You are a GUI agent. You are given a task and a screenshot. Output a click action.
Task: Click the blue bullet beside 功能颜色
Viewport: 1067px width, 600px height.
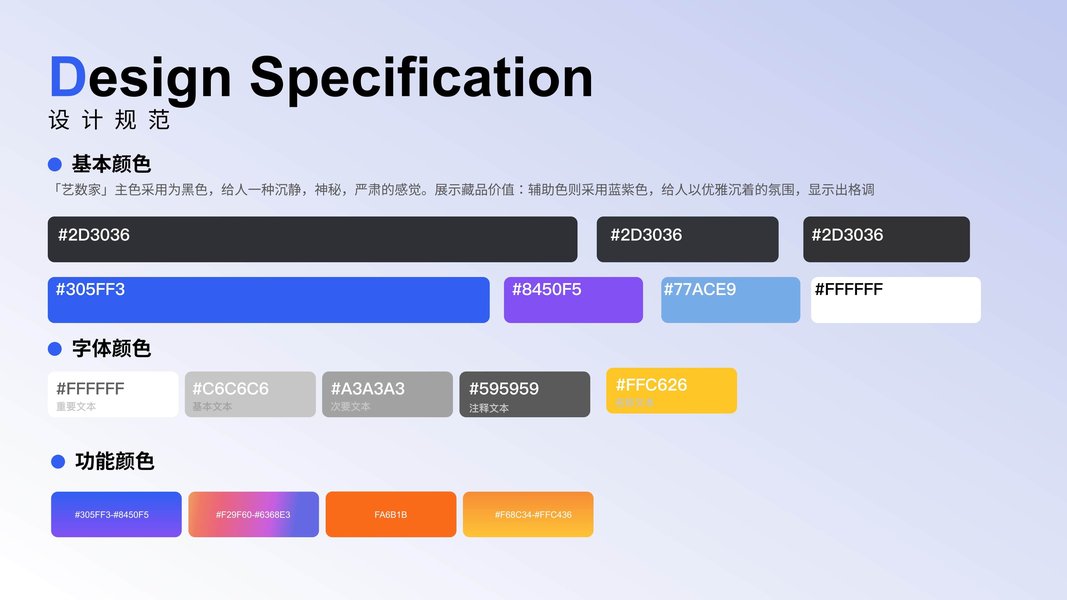pos(58,462)
